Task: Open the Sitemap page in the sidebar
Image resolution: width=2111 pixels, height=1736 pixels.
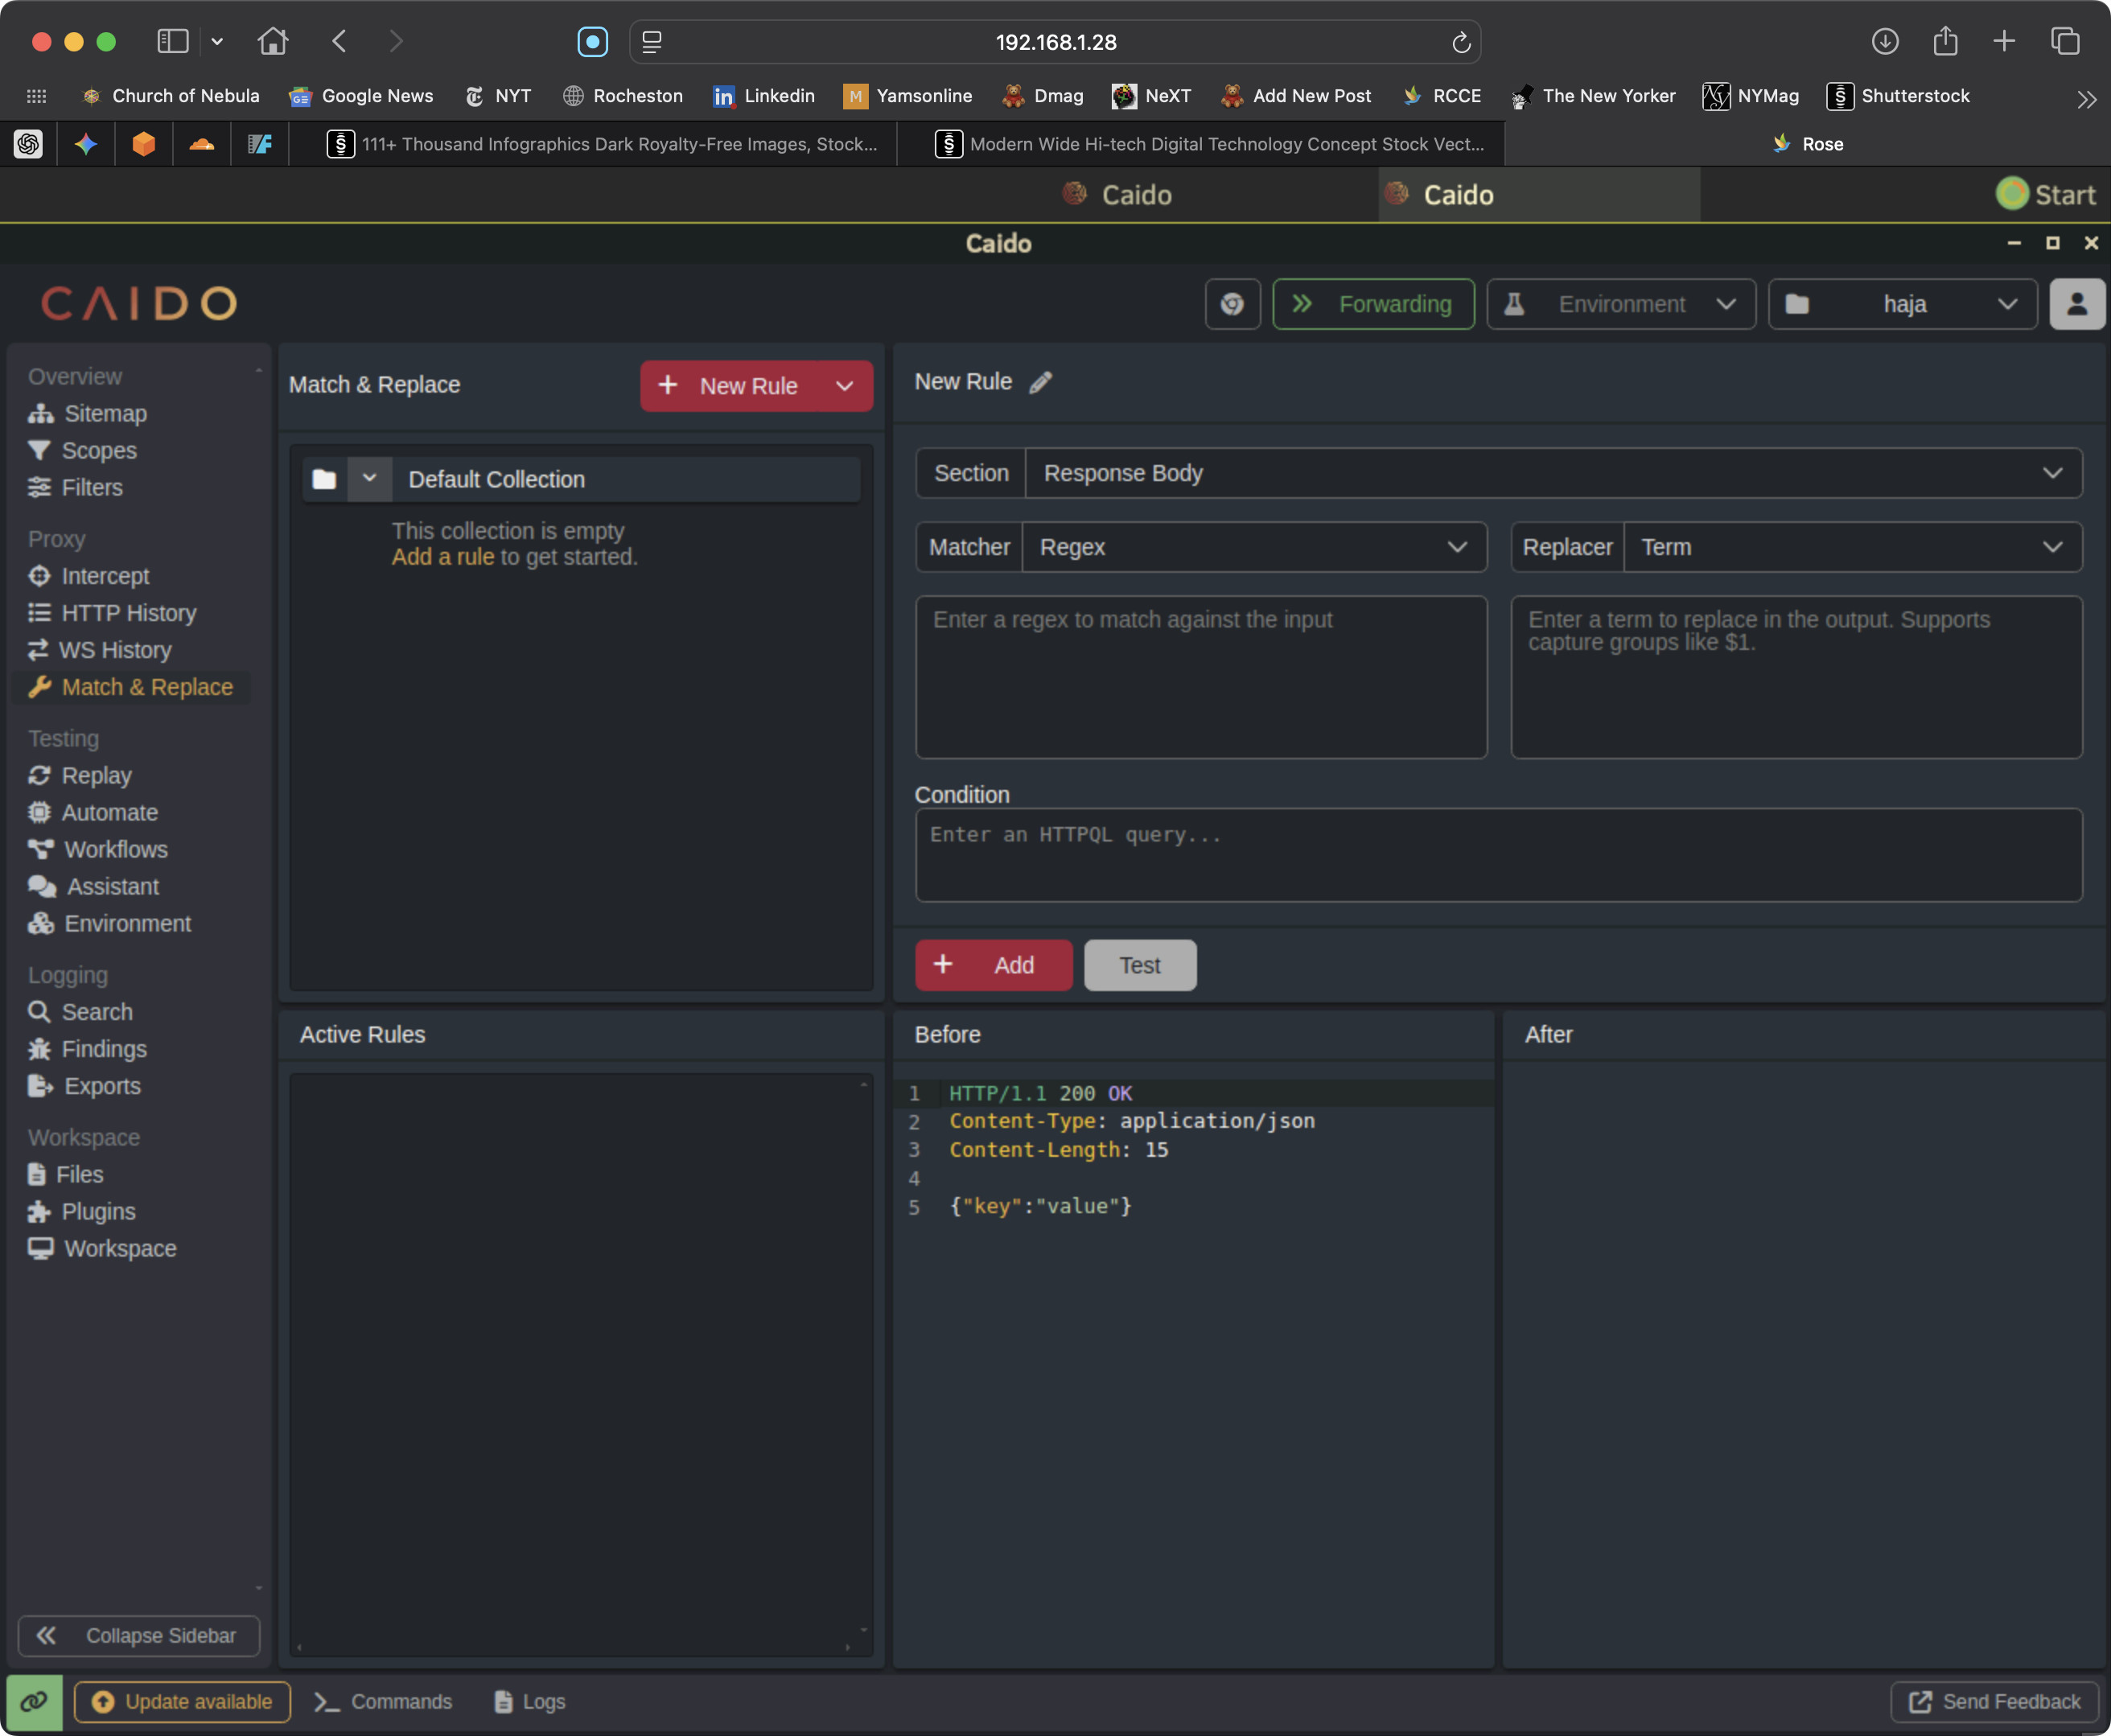Action: pos(104,413)
